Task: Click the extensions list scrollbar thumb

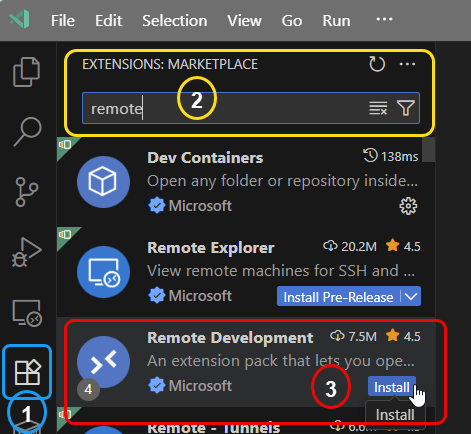Action: coord(428,149)
